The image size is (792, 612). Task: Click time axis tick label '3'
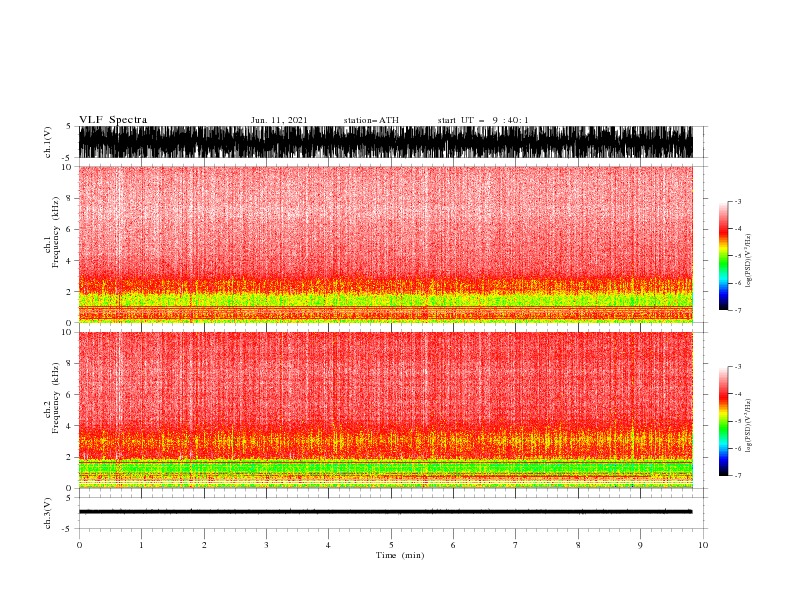click(x=266, y=545)
